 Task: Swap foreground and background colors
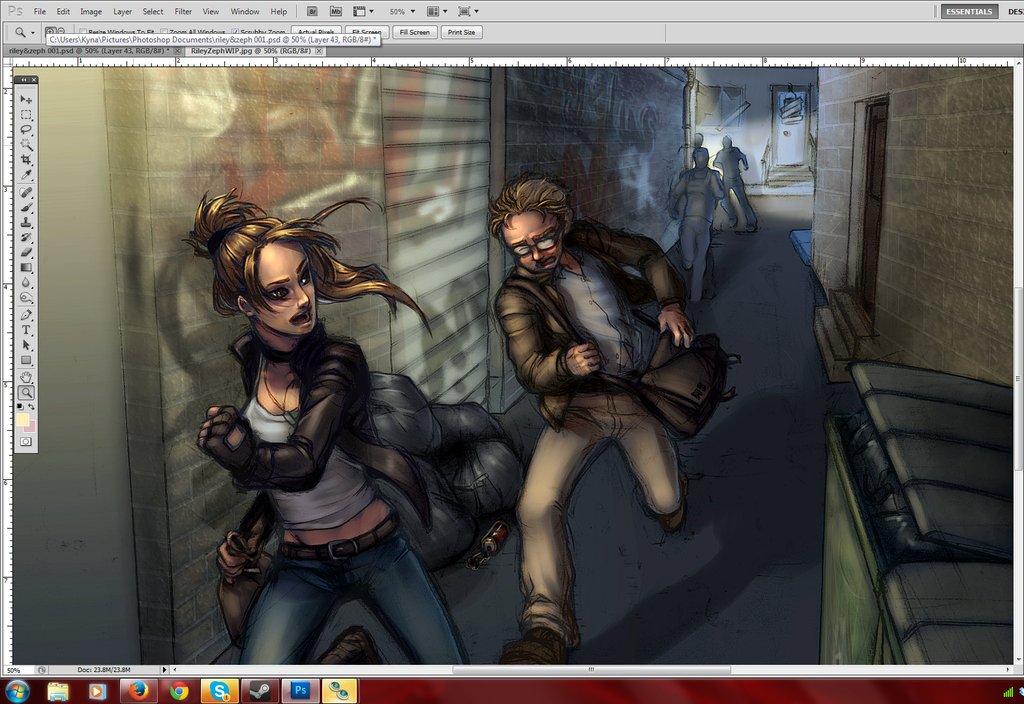pyautogui.click(x=31, y=407)
